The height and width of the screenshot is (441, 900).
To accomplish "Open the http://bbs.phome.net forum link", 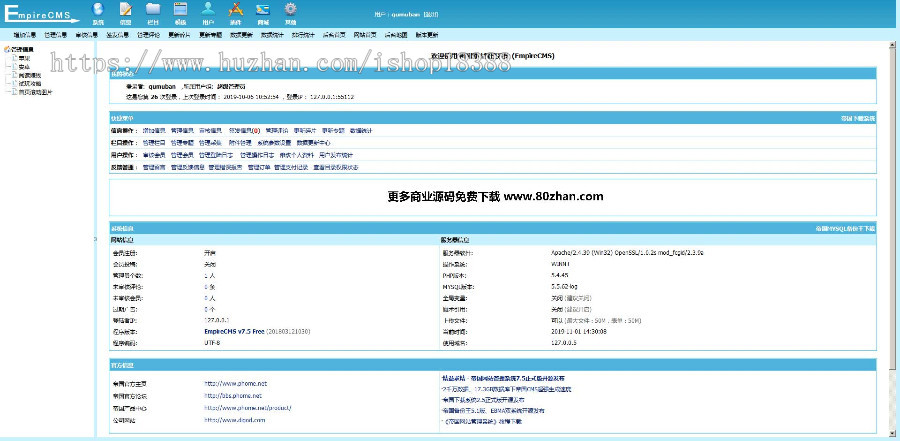I will tap(233, 396).
